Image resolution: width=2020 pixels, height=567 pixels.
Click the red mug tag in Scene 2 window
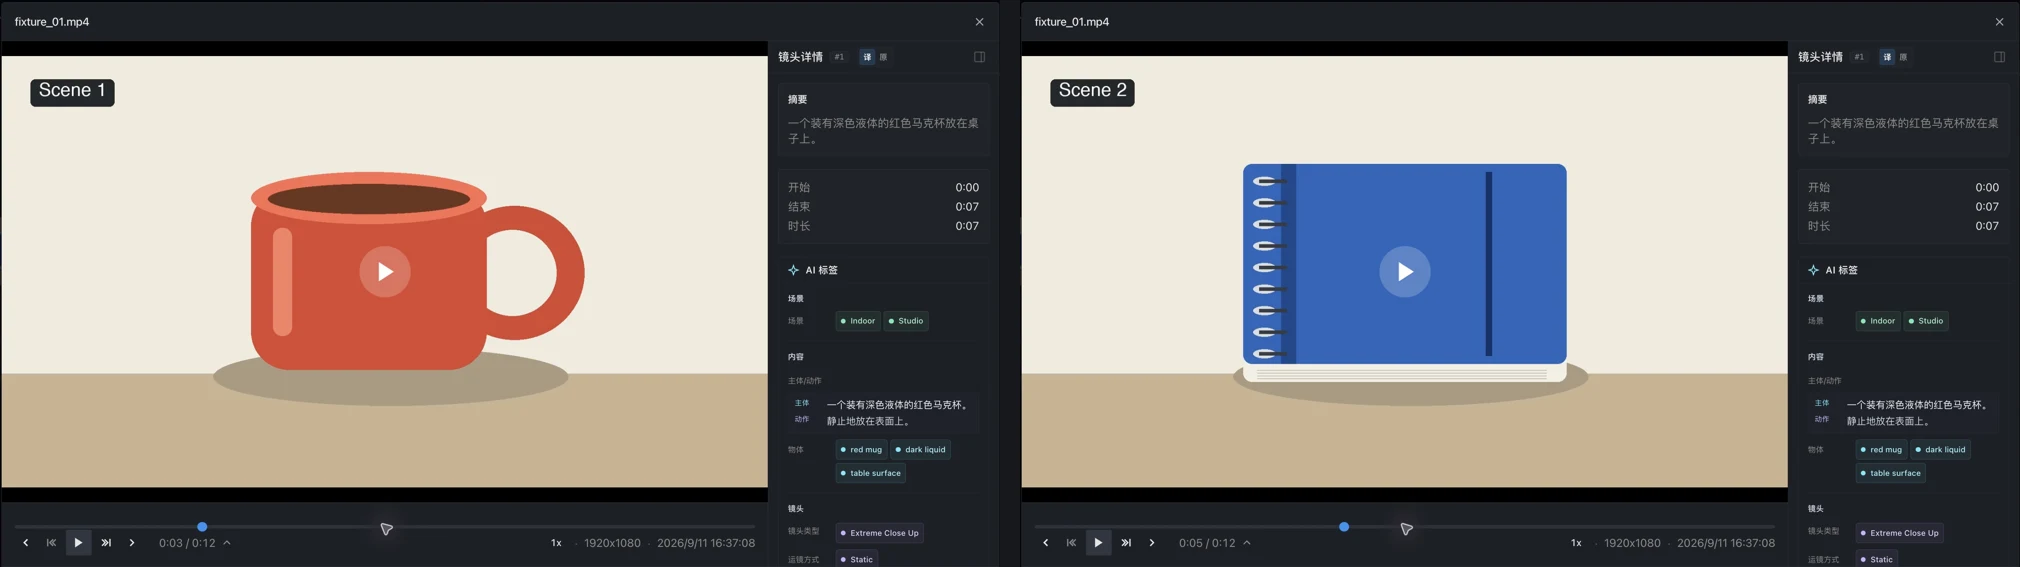1881,450
